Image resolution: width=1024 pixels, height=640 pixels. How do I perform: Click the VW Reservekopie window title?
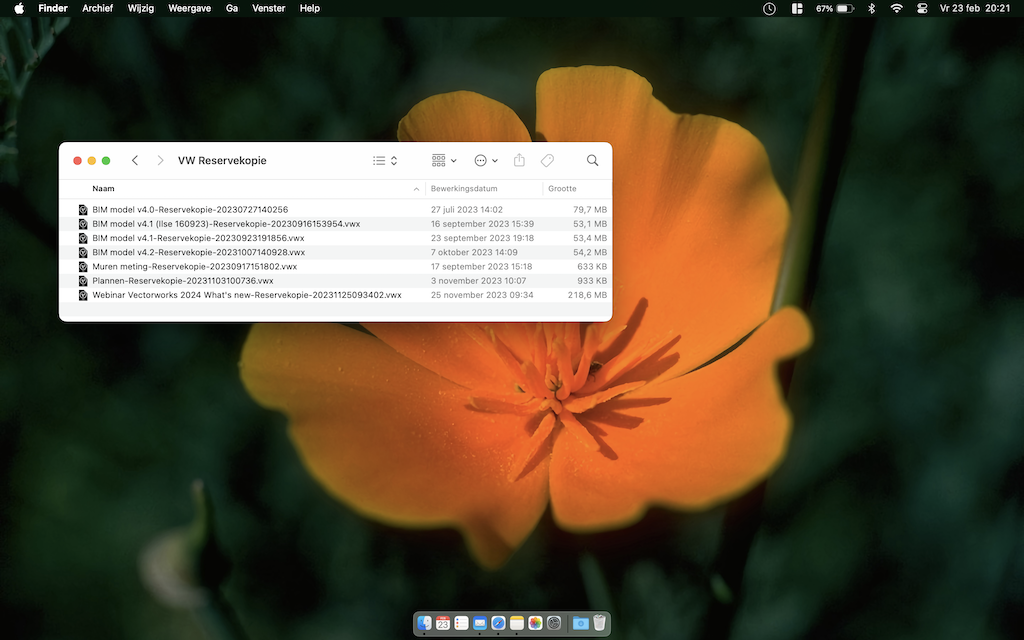(222, 161)
